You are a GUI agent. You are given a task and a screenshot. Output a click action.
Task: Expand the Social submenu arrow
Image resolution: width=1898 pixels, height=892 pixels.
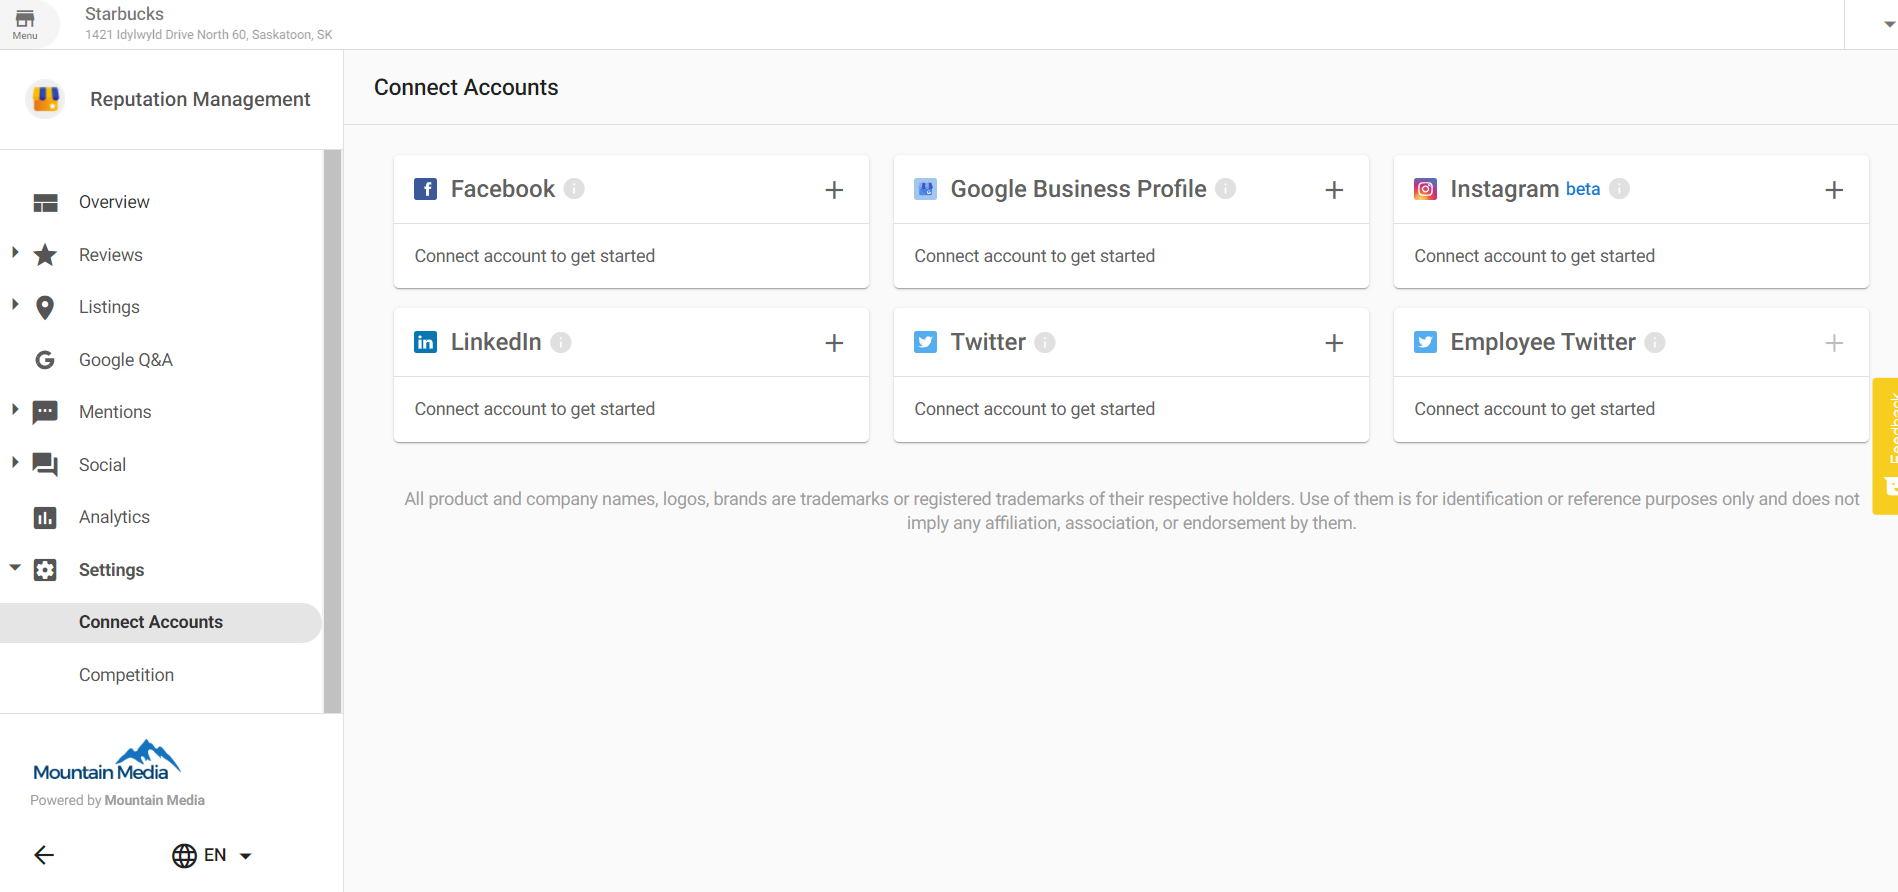point(15,462)
